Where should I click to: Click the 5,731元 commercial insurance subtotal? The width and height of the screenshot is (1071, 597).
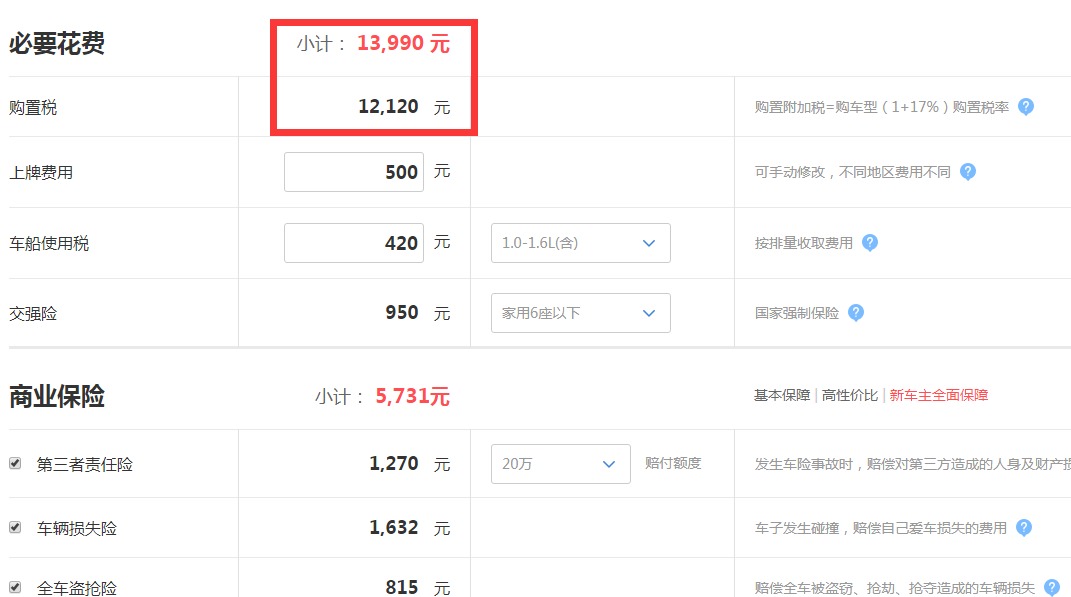tap(413, 396)
